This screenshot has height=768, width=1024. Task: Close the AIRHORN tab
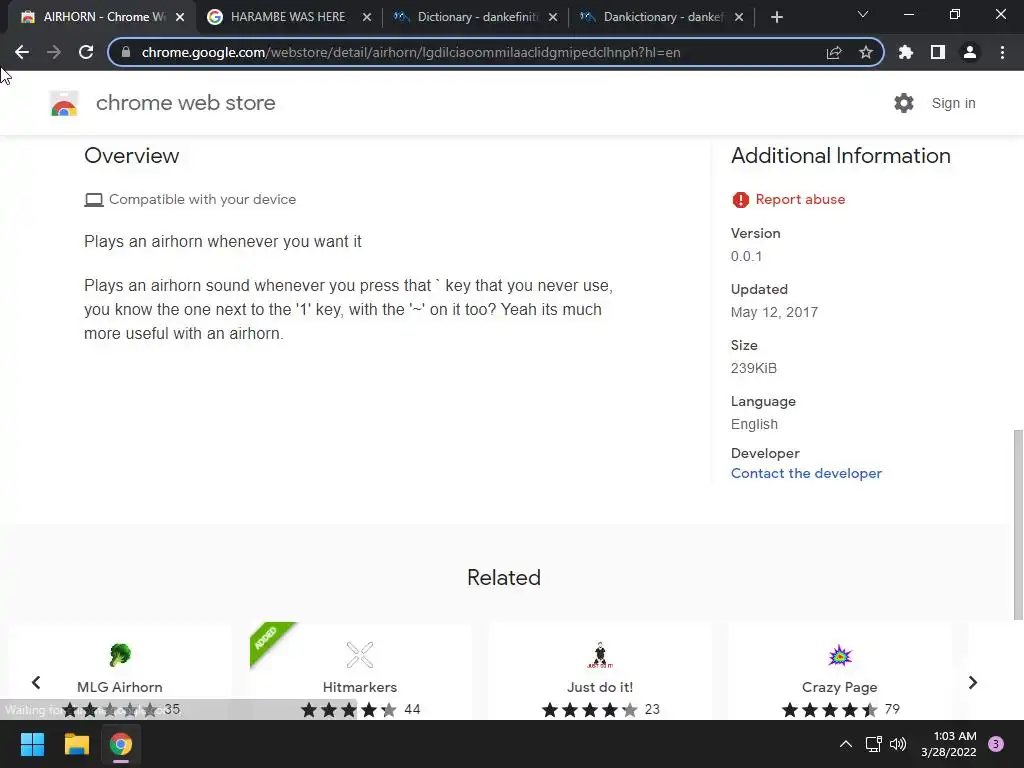pos(180,17)
